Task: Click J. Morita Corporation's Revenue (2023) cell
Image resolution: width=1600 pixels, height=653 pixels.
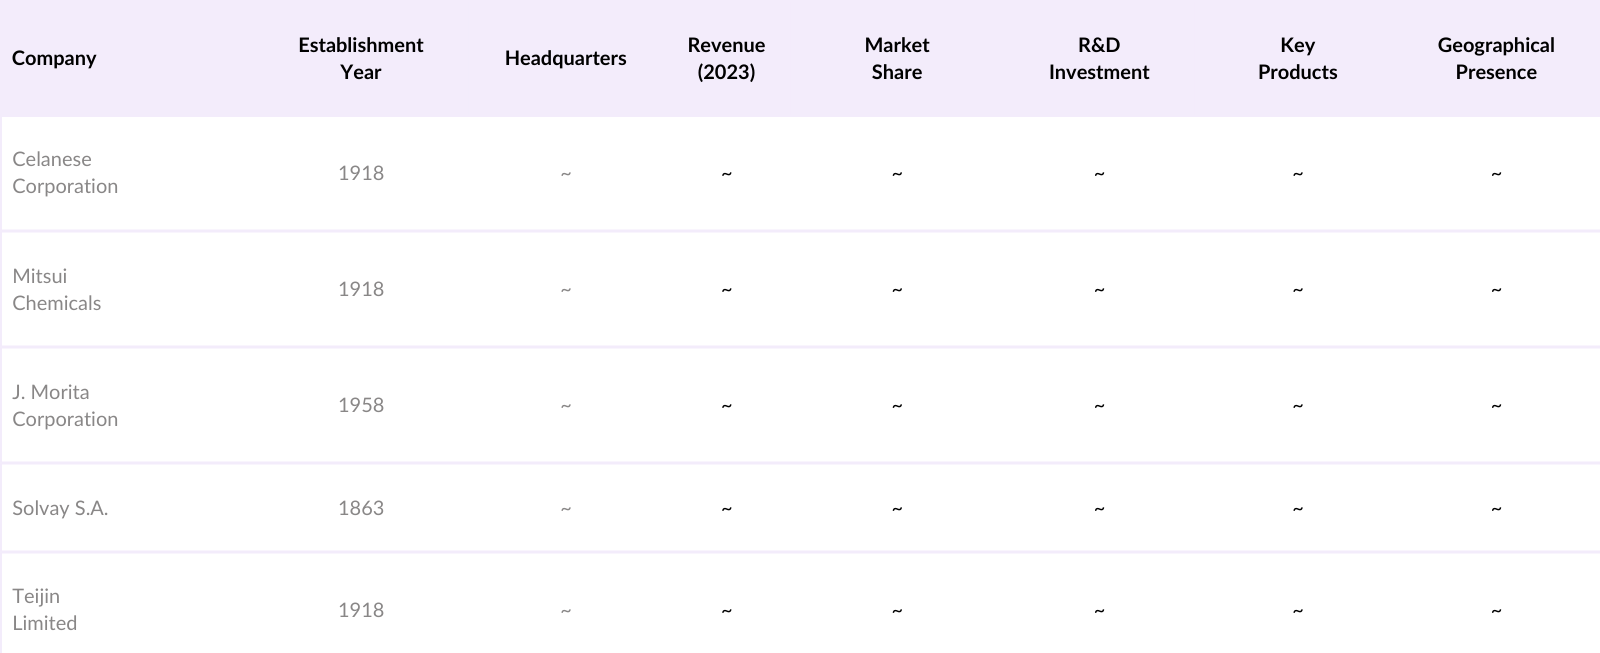Action: [726, 405]
